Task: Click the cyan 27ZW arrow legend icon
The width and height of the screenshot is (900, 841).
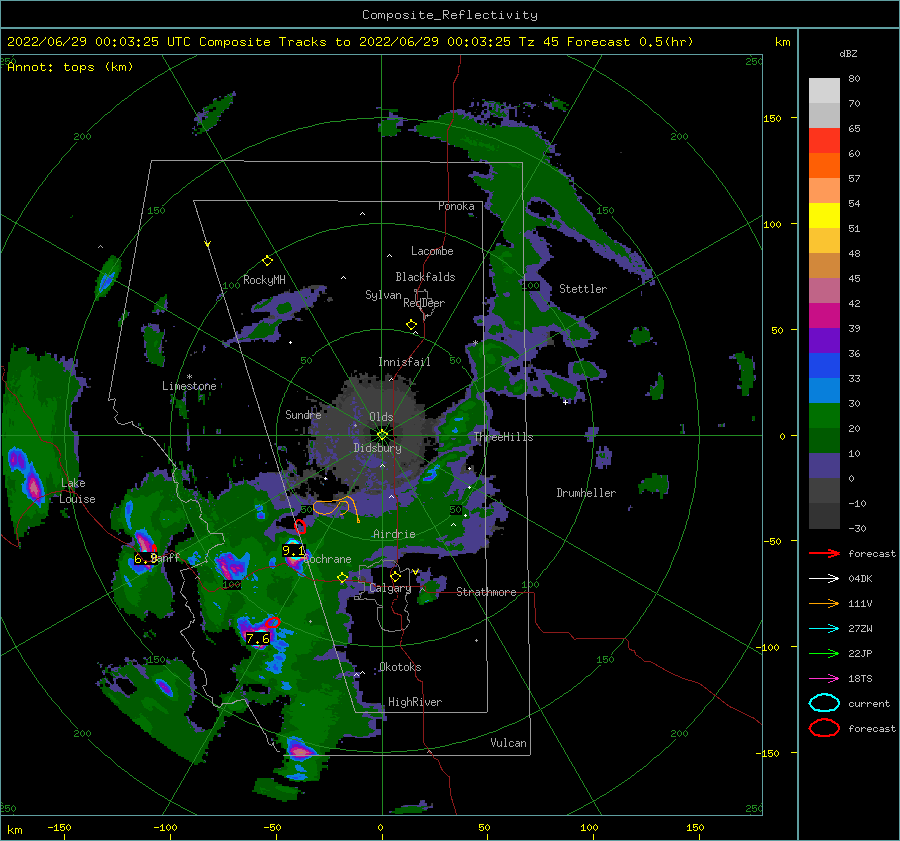Action: point(824,629)
